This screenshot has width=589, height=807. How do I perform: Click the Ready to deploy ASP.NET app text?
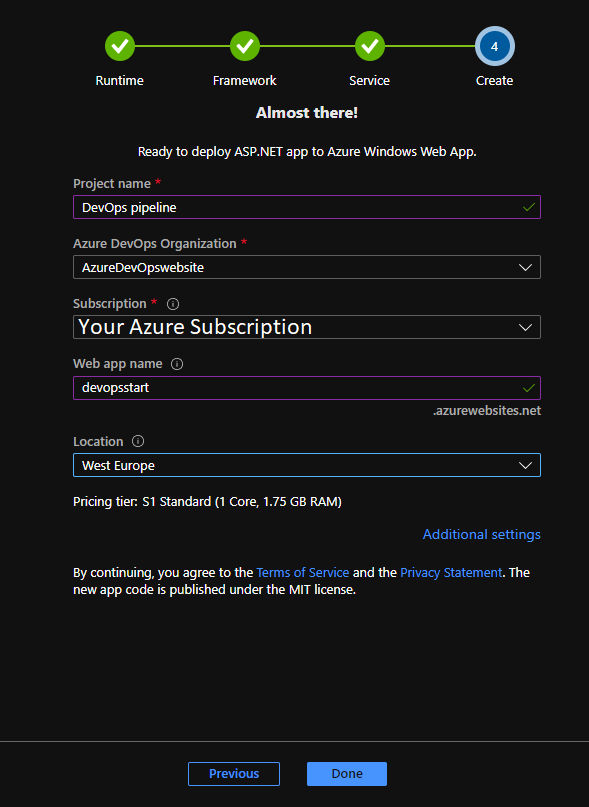(x=307, y=152)
